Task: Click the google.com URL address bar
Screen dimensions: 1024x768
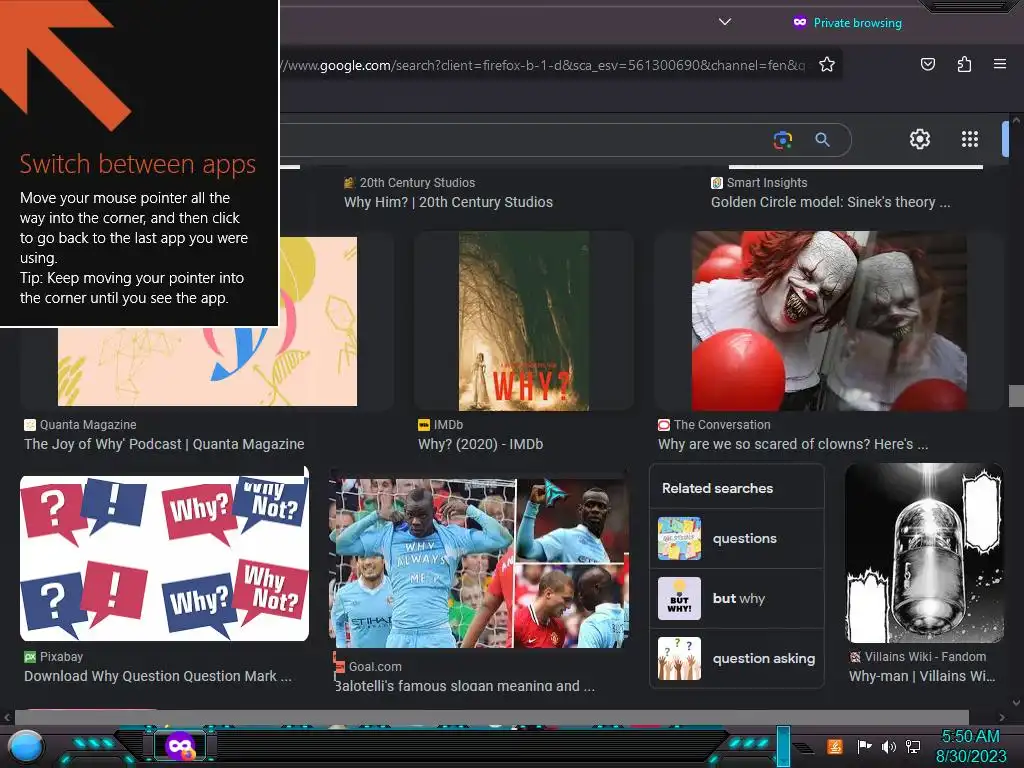Action: (542, 65)
